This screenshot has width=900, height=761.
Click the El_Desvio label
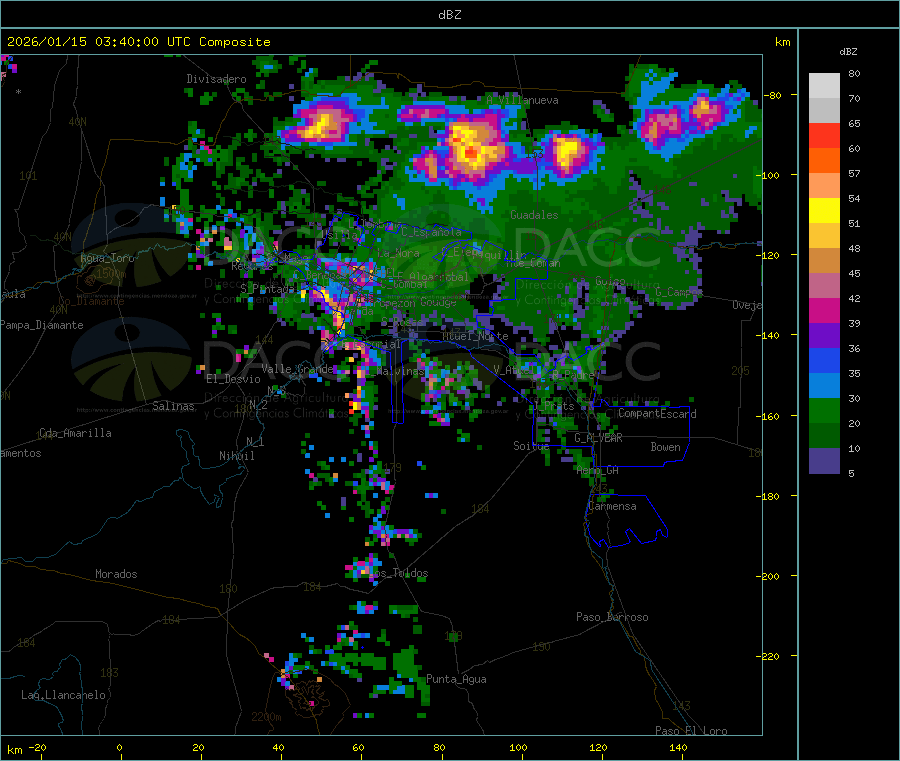[x=233, y=379]
